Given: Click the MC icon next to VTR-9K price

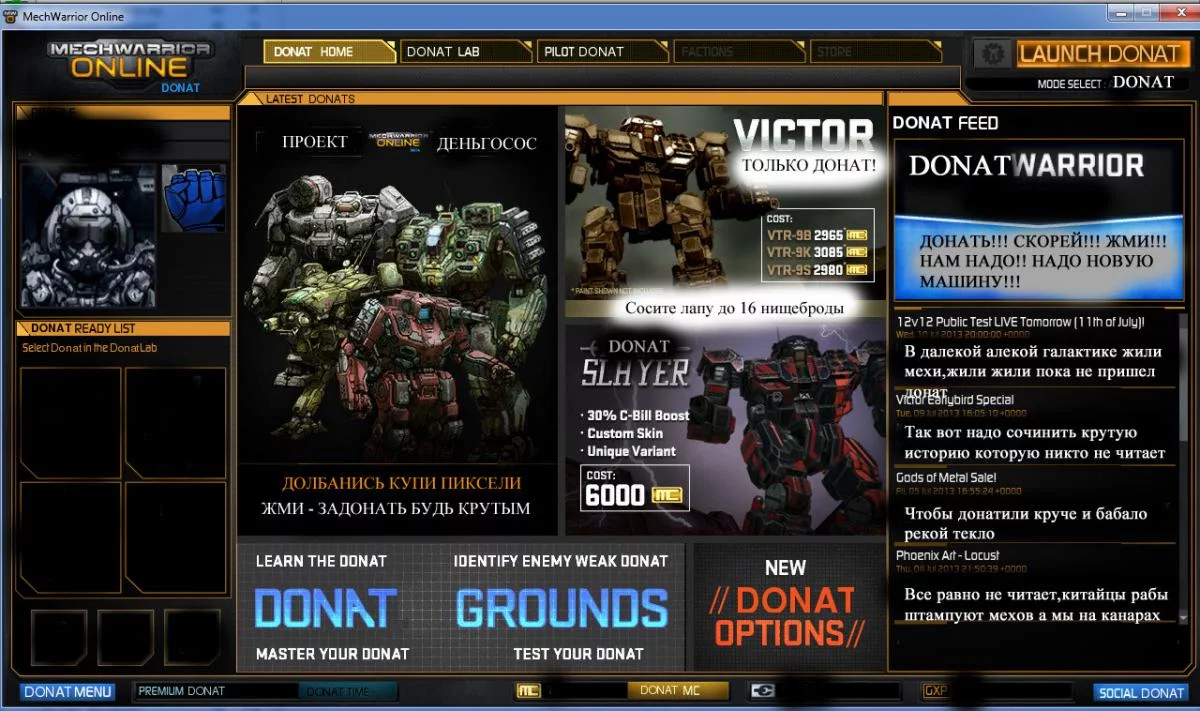Looking at the screenshot, I should (857, 253).
